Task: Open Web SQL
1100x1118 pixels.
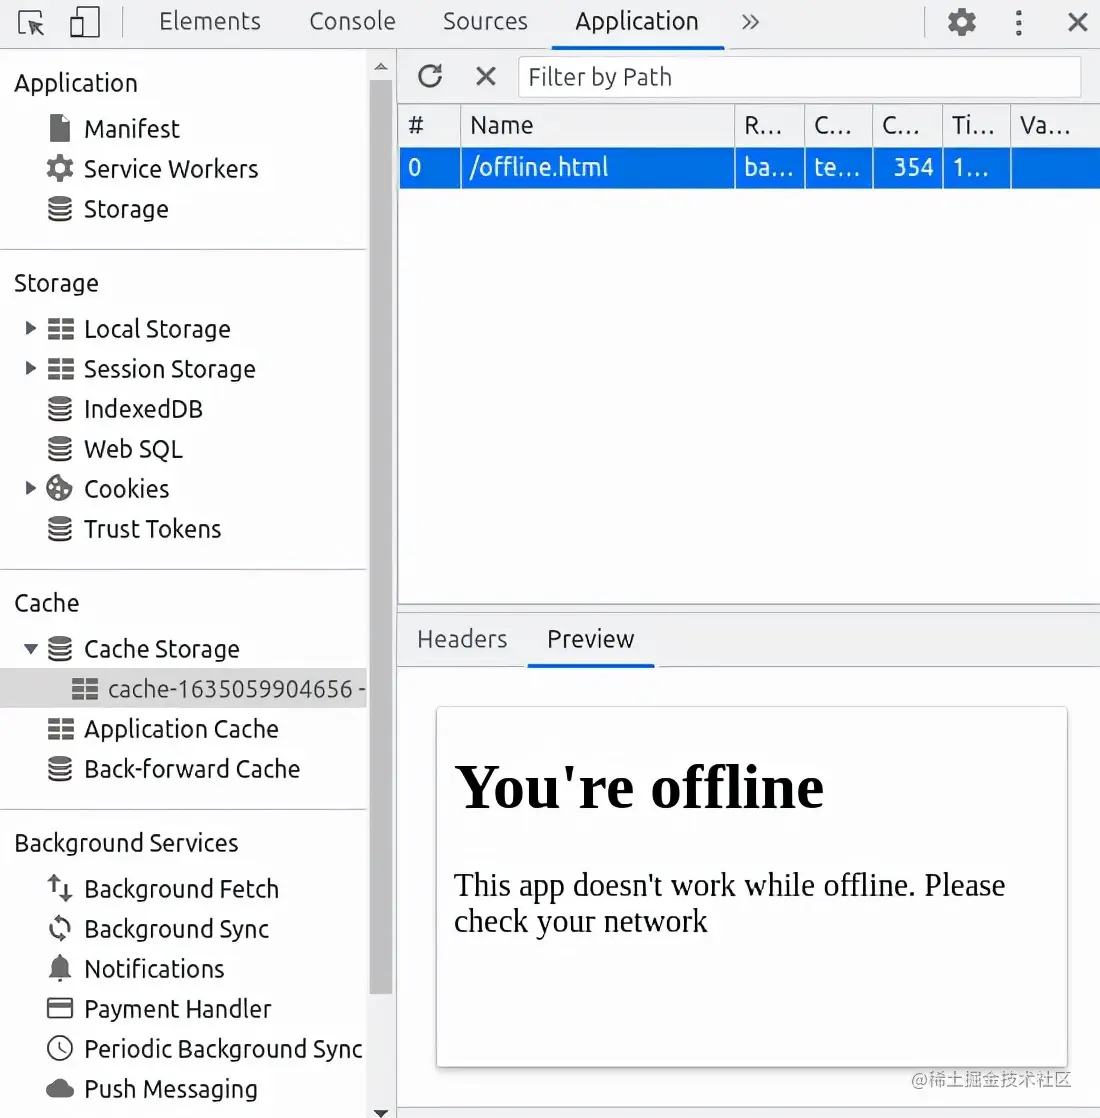Action: point(133,448)
